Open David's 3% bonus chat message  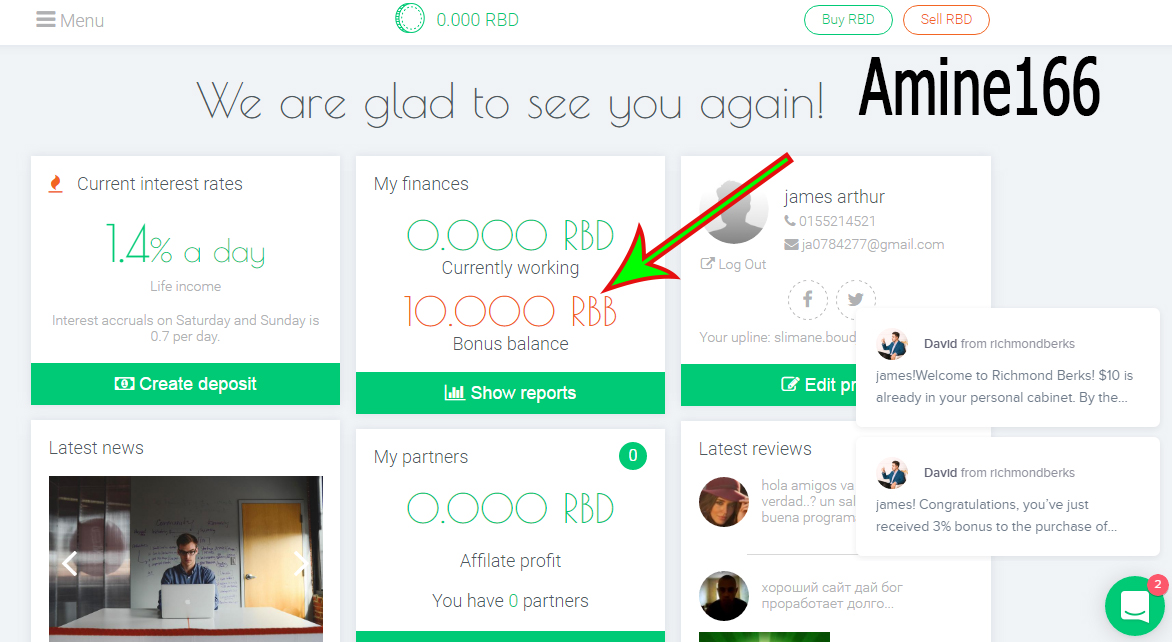(1008, 497)
